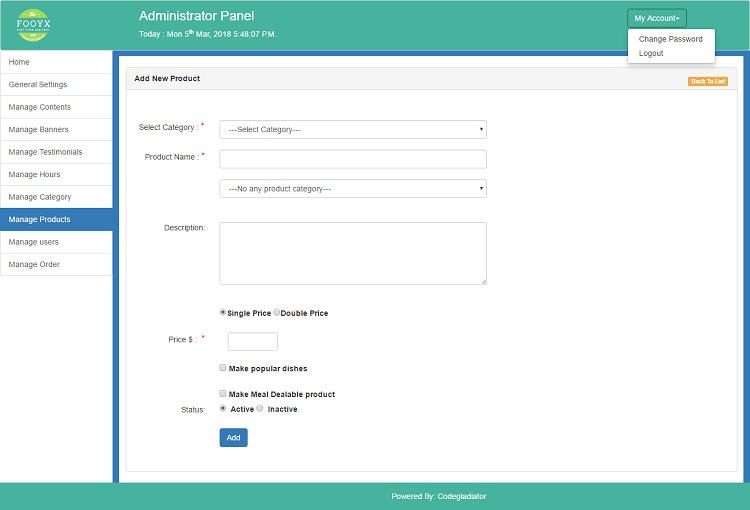Select the Double Price radio option
Screen dimensions: 750x510
point(277,313)
